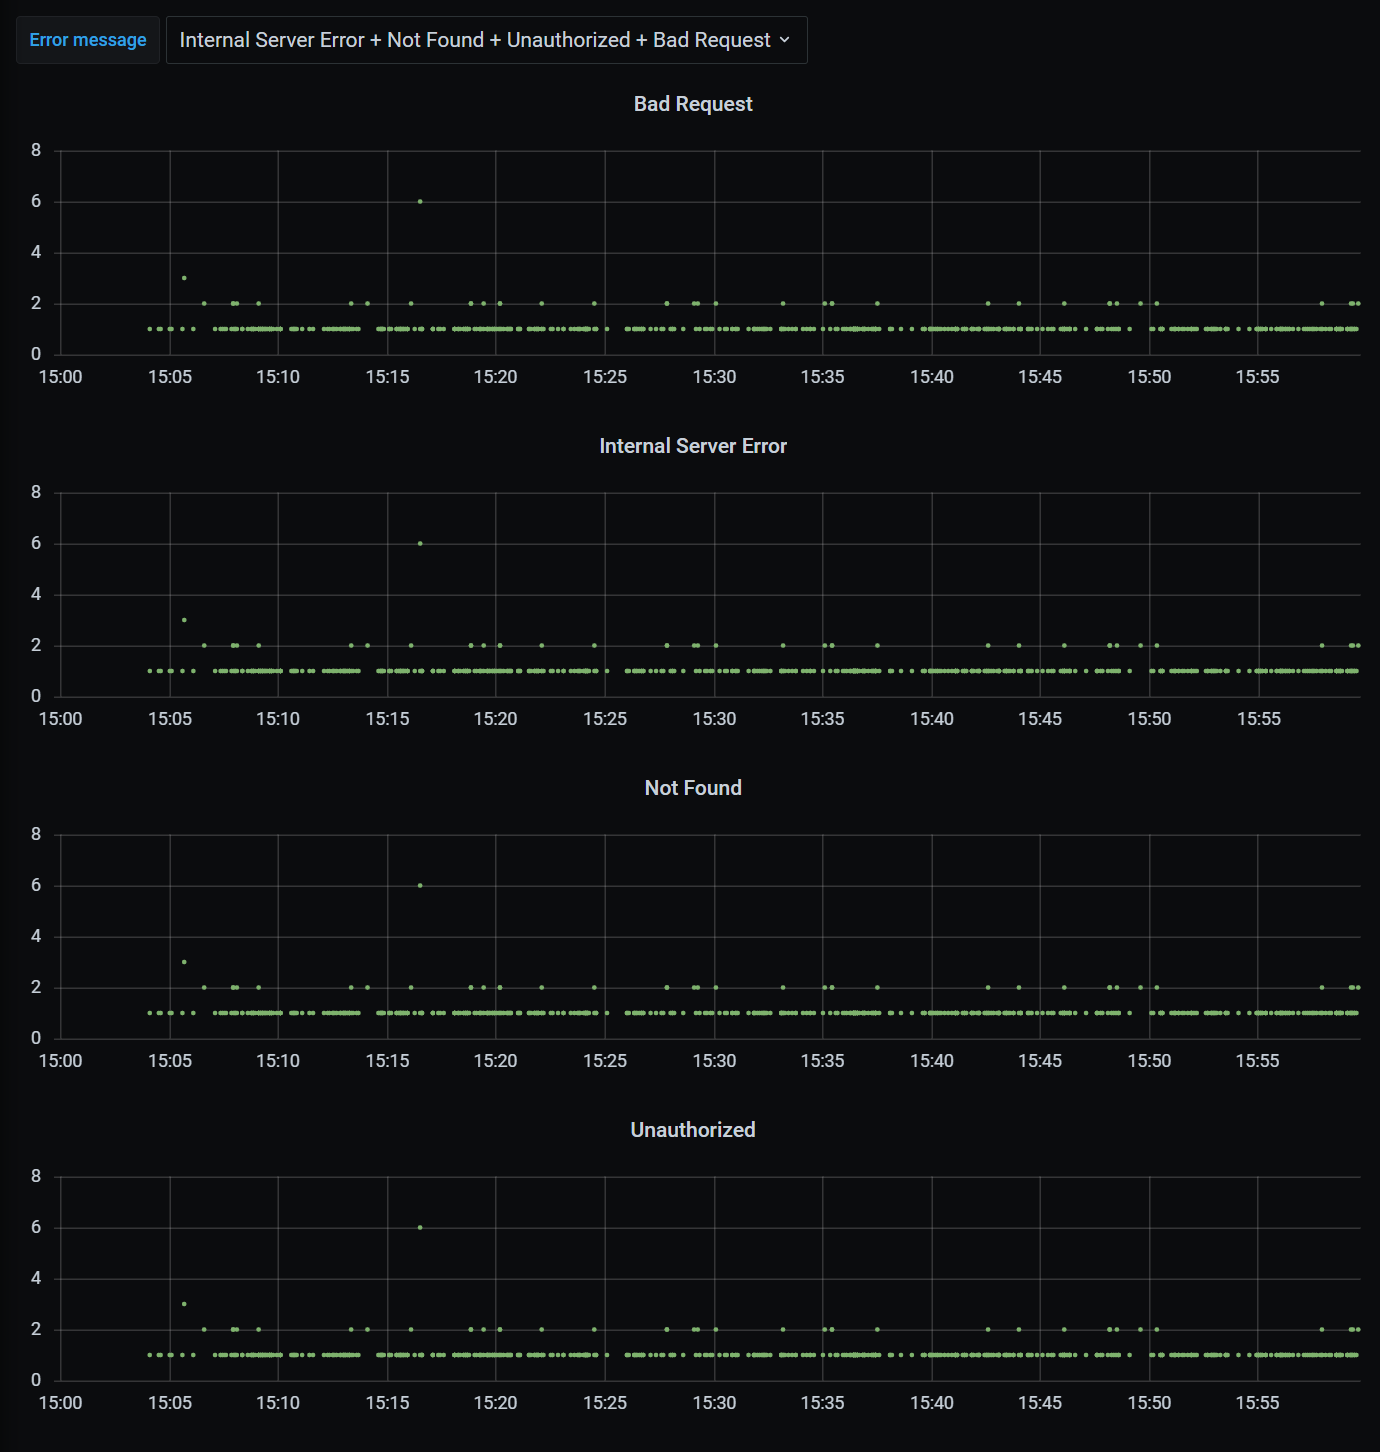Click a value 1 data point near 15:20 in Not Found

pyautogui.click(x=497, y=1012)
